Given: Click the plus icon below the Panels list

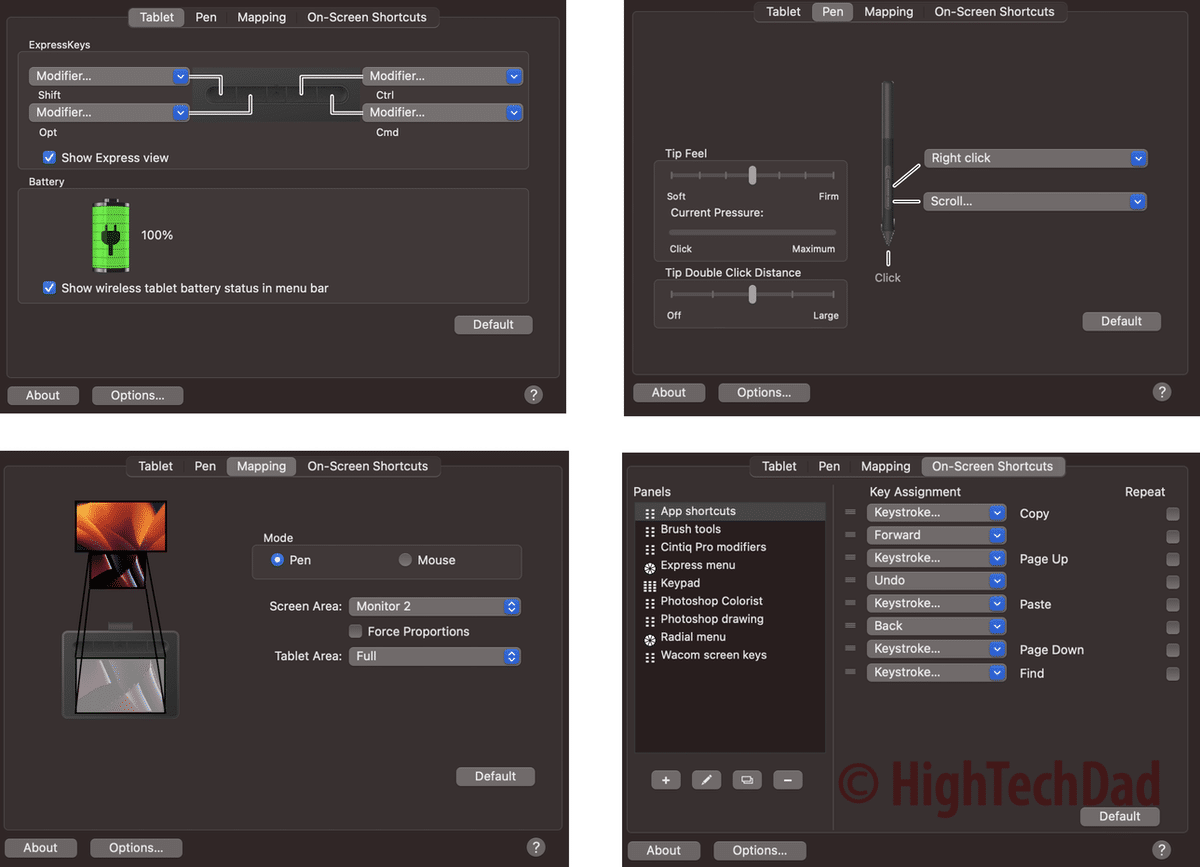Looking at the screenshot, I should [666, 780].
